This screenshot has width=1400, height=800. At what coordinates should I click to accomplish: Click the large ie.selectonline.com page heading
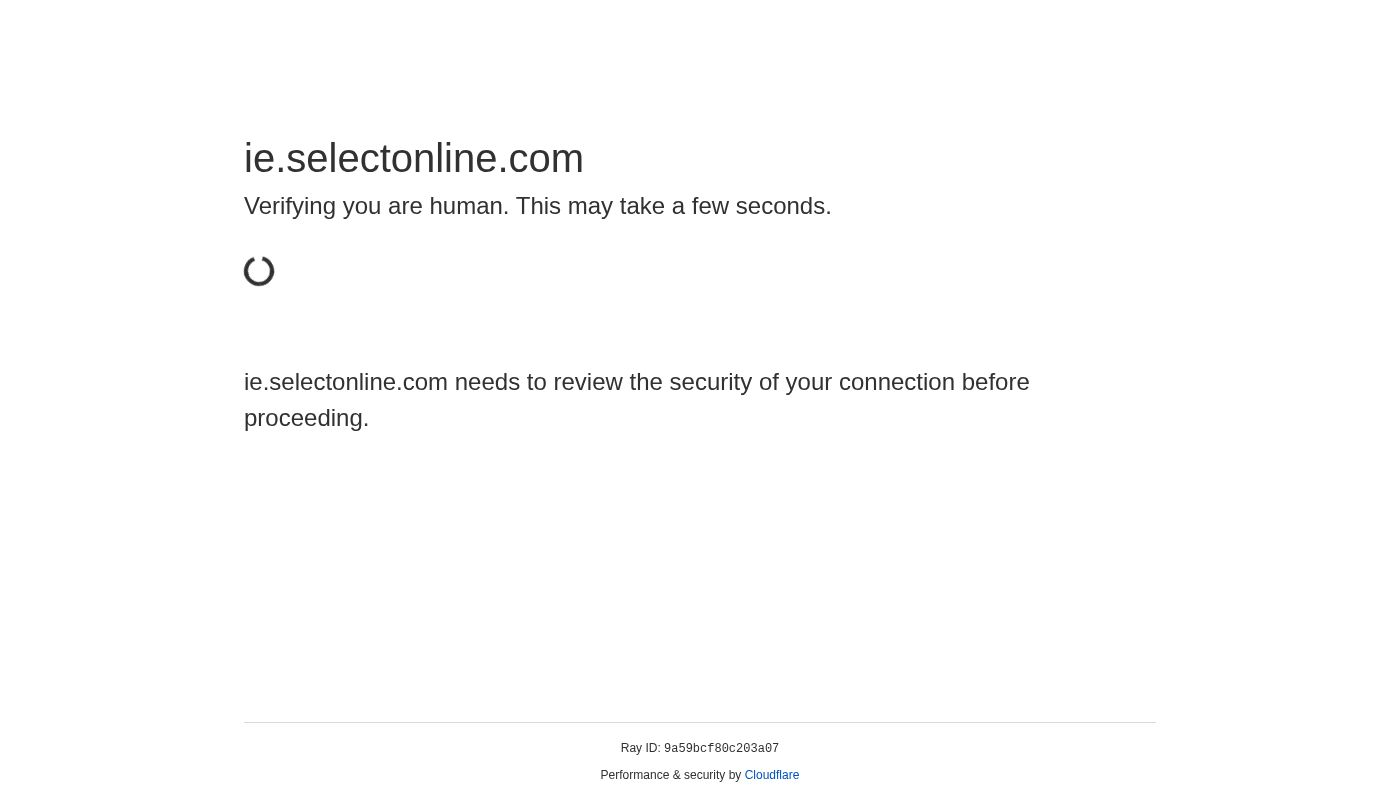tap(413, 158)
